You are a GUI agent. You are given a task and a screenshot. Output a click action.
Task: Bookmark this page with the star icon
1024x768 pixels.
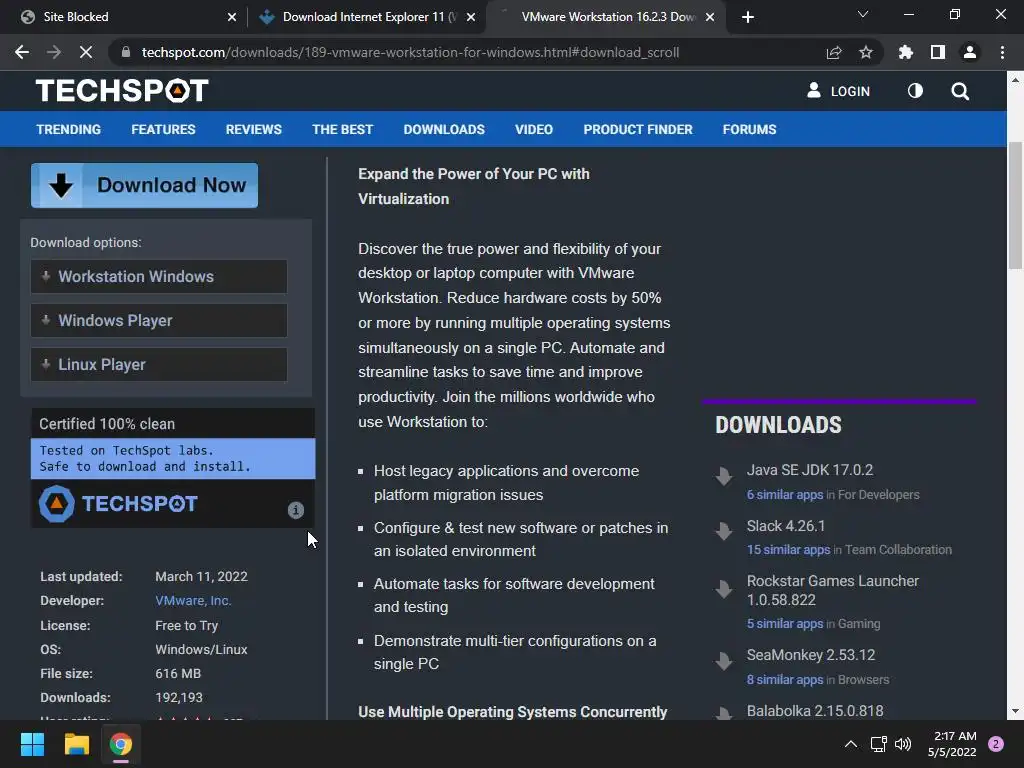pos(866,52)
